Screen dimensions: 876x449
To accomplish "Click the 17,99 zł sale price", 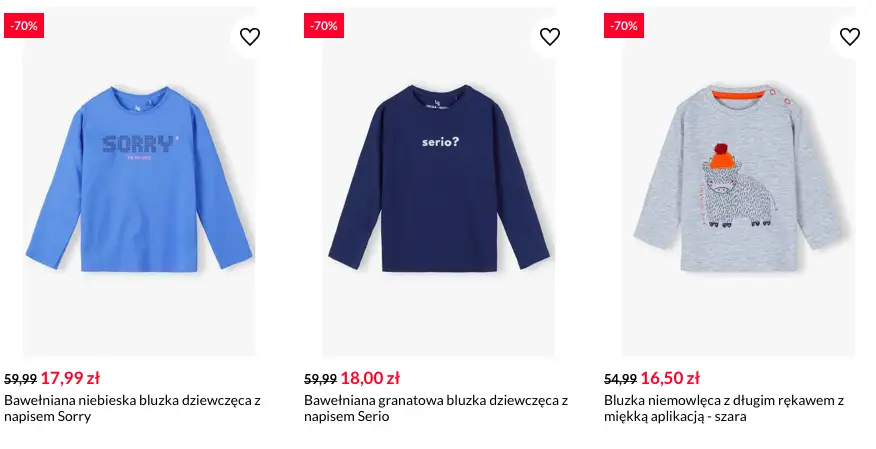I will (70, 378).
